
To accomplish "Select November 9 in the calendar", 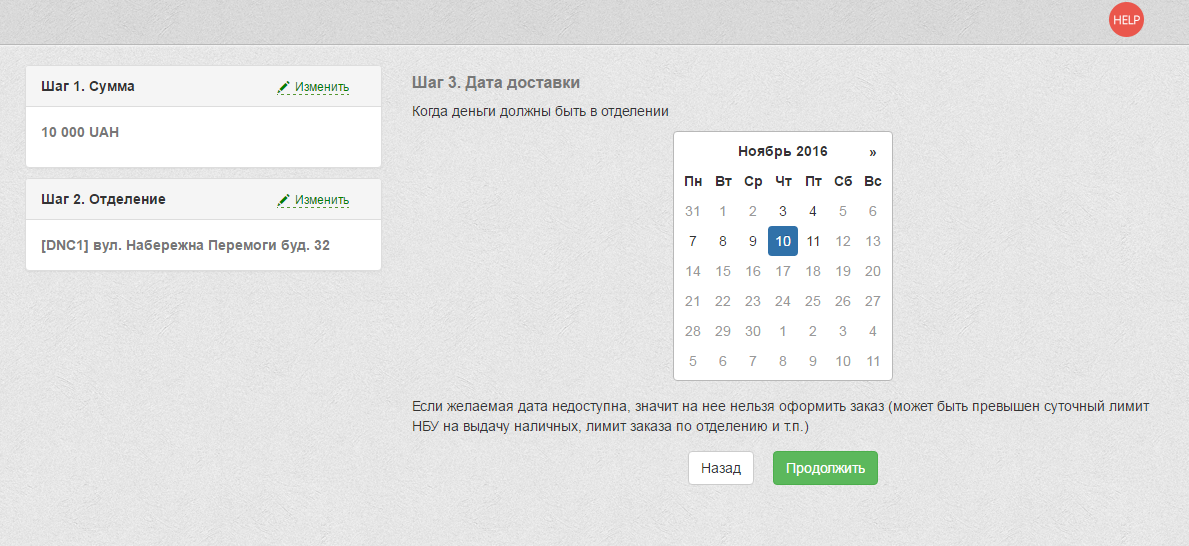I will tap(753, 241).
